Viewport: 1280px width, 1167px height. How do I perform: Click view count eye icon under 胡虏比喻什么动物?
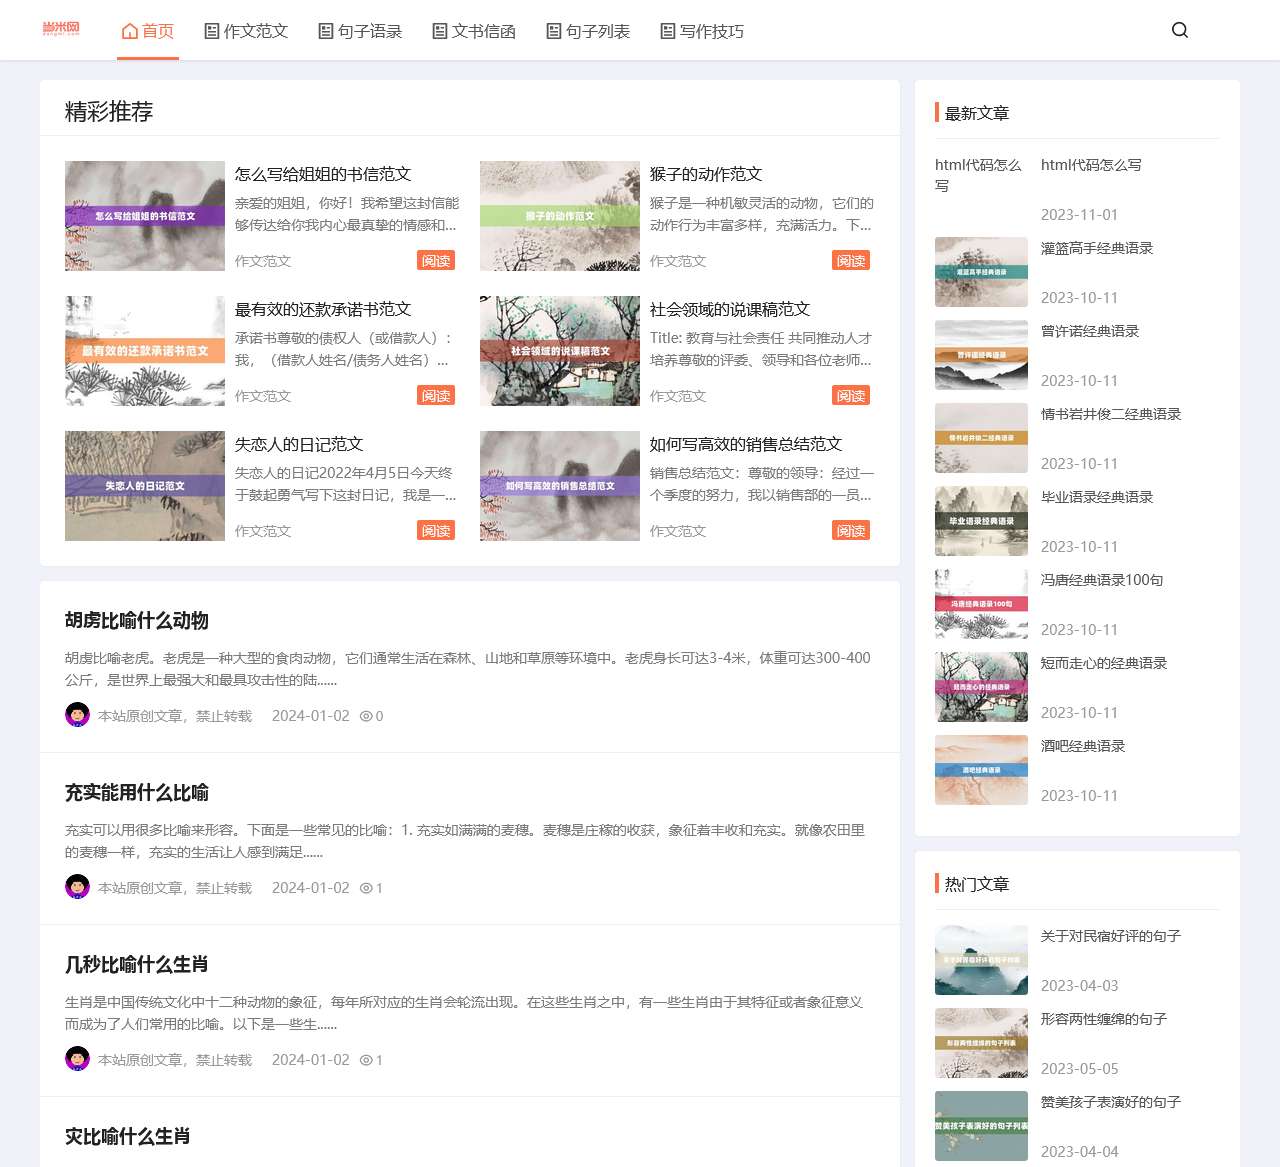(366, 716)
